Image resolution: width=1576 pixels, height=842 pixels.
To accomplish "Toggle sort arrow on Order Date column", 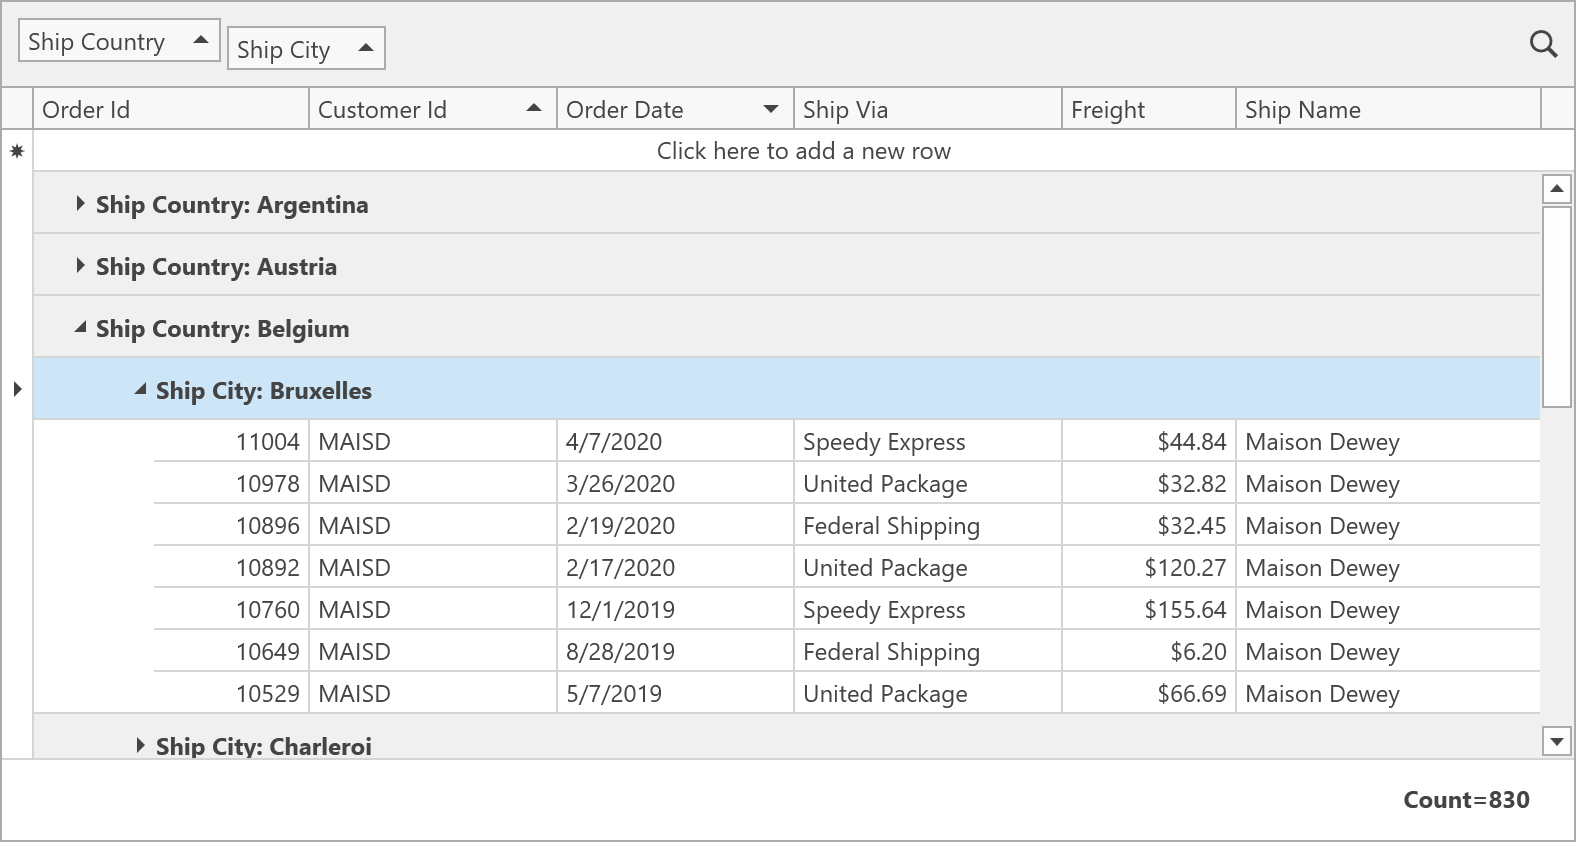I will pyautogui.click(x=771, y=109).
